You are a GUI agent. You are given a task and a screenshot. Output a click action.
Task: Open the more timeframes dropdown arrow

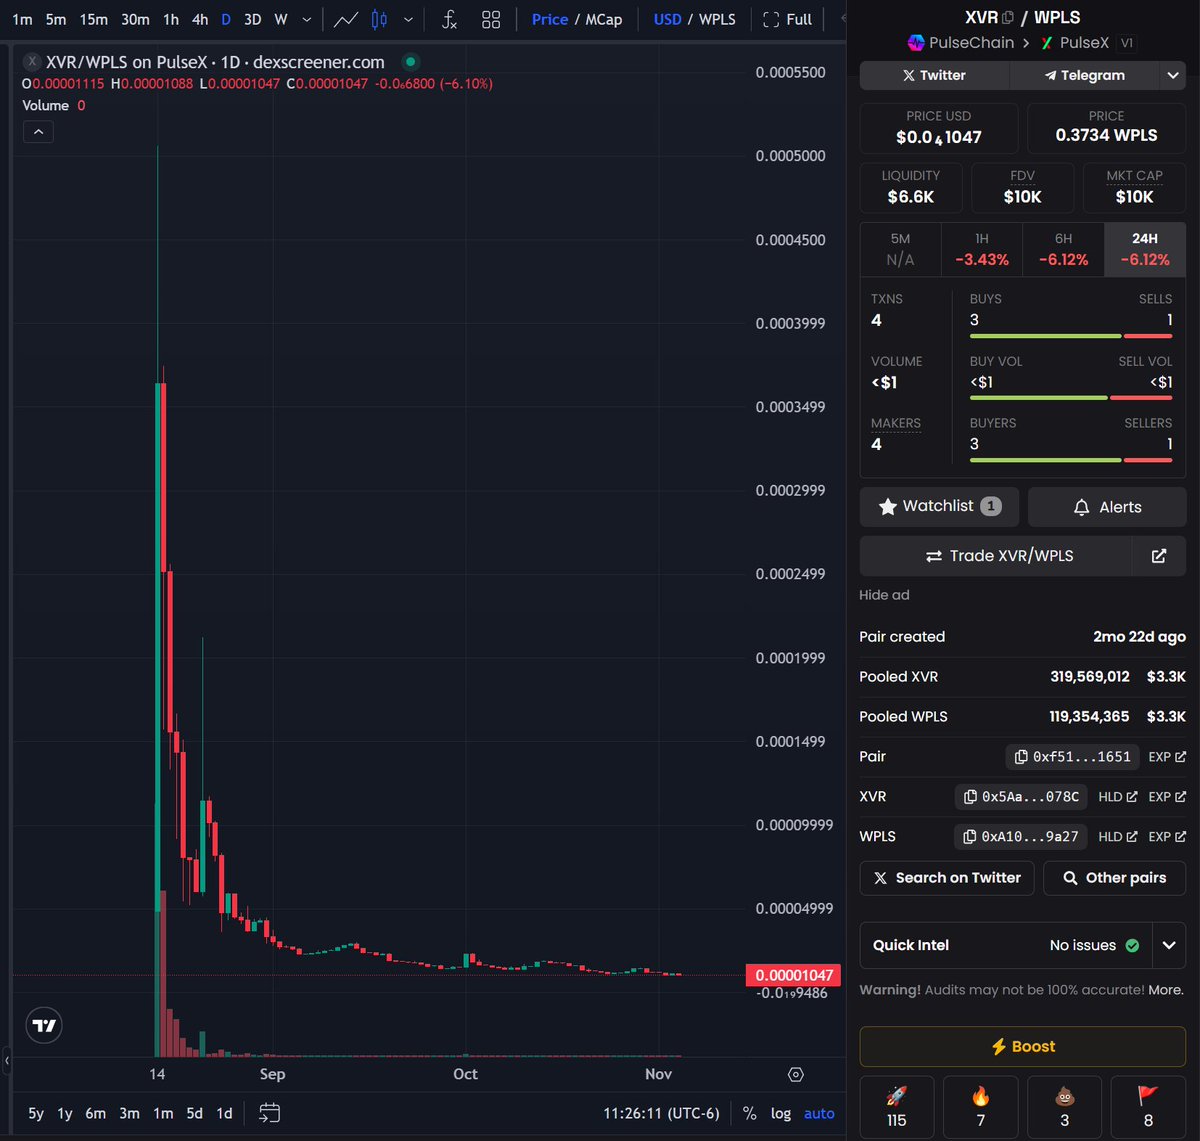tap(306, 19)
